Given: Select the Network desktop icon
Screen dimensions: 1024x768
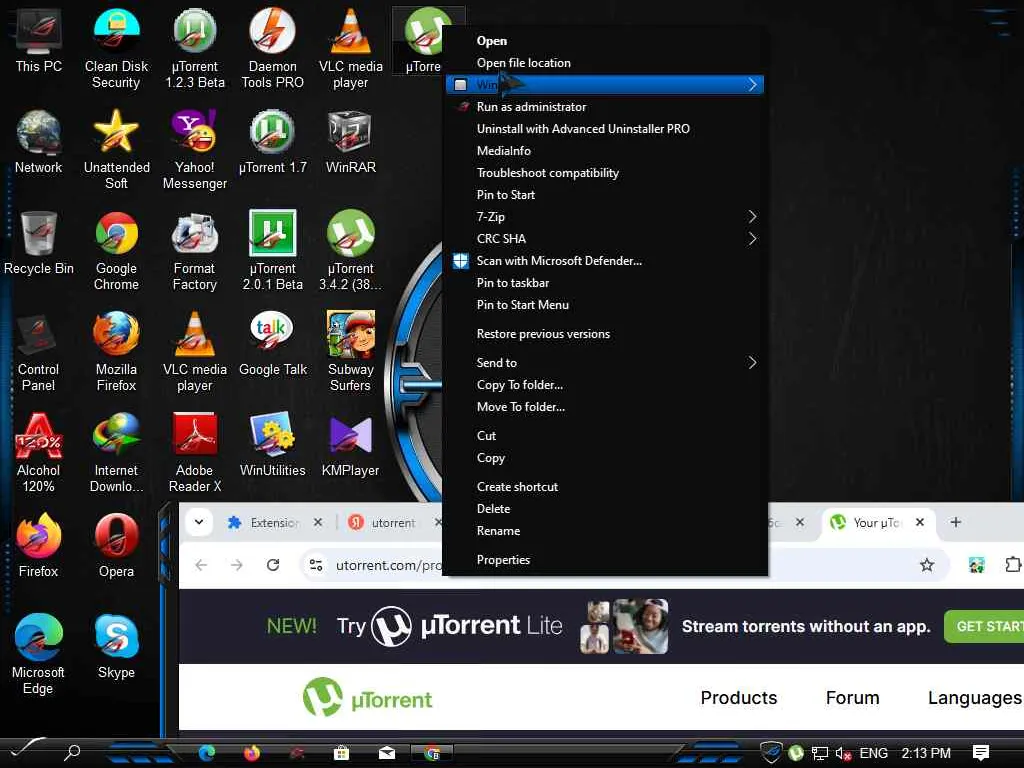Looking at the screenshot, I should [39, 142].
